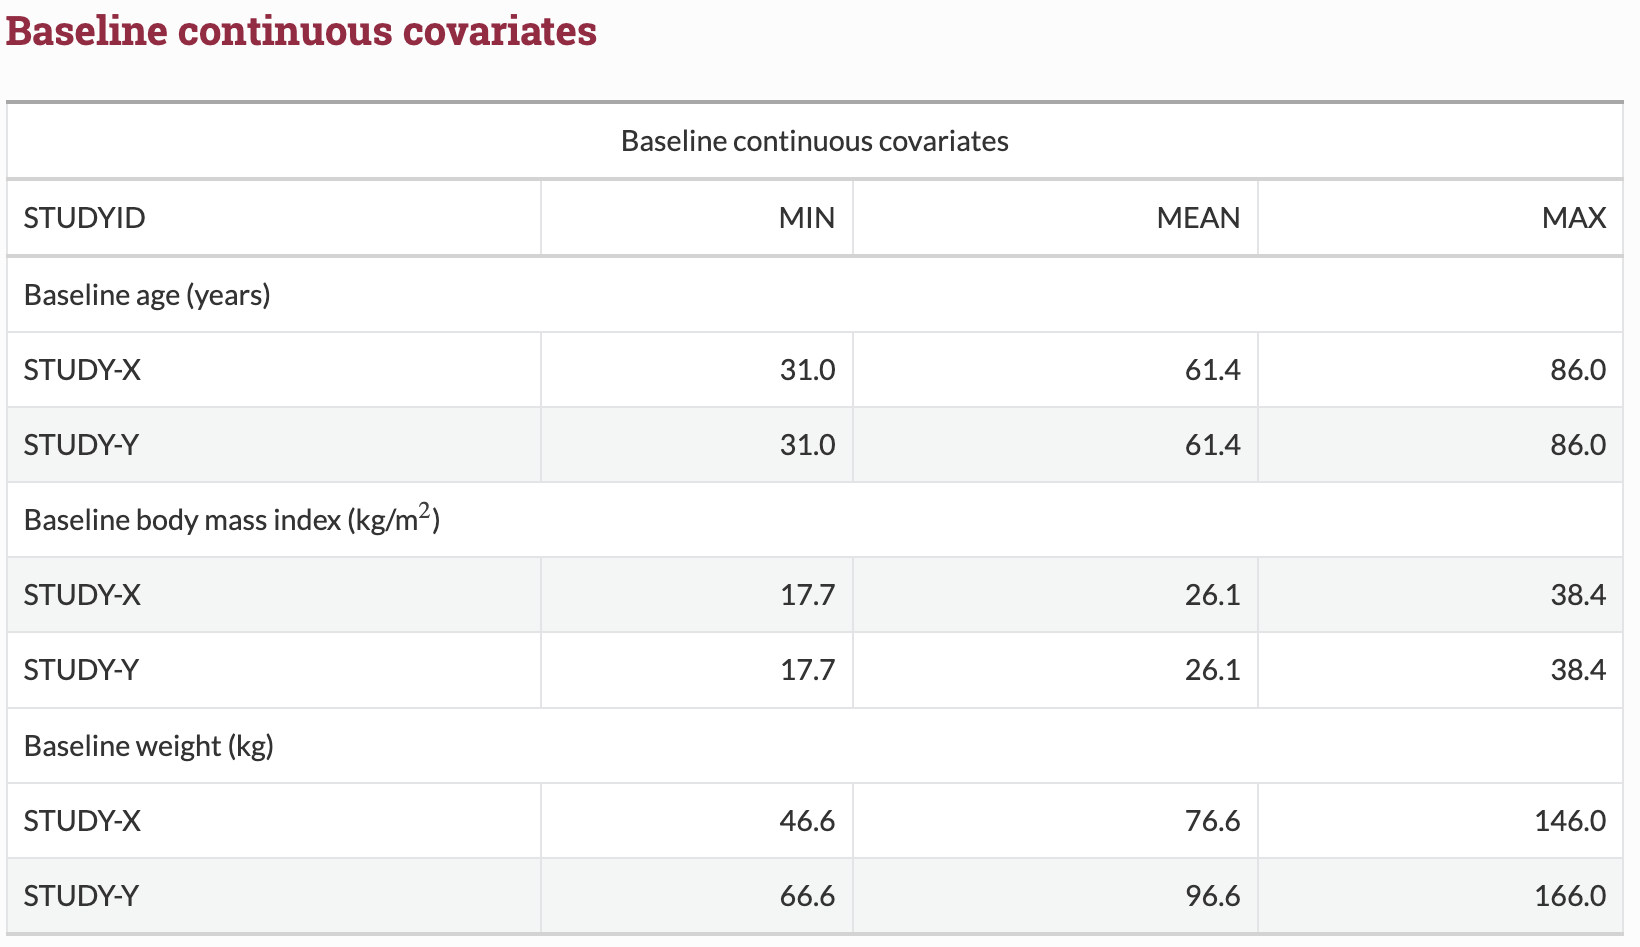This screenshot has height=947, width=1640.
Task: Click the "Baseline weight (kg)" group row
Action: (x=148, y=746)
